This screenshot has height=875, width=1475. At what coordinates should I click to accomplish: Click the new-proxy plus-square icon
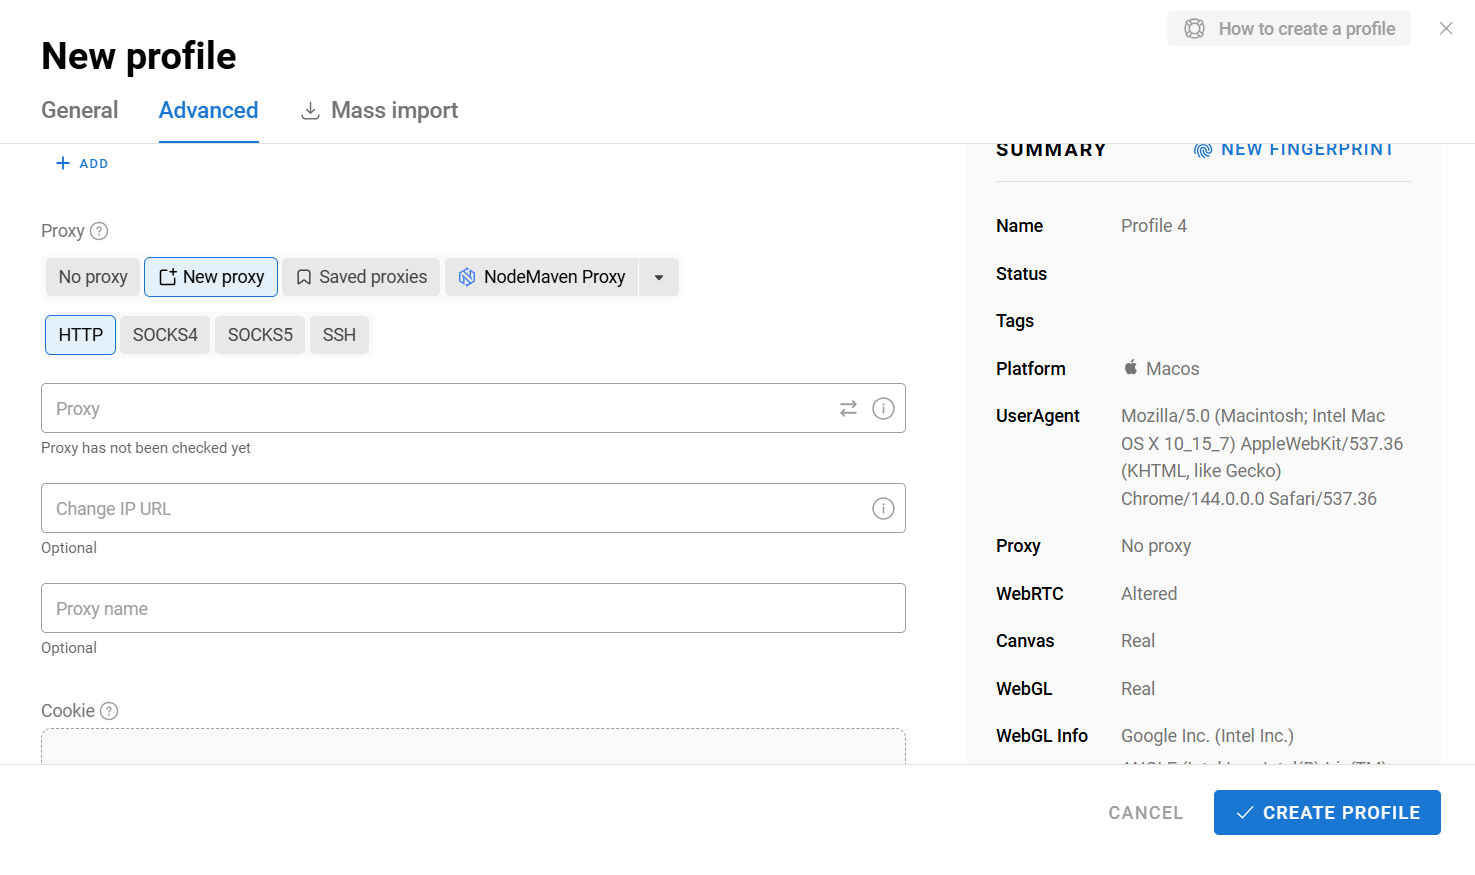pyautogui.click(x=168, y=277)
